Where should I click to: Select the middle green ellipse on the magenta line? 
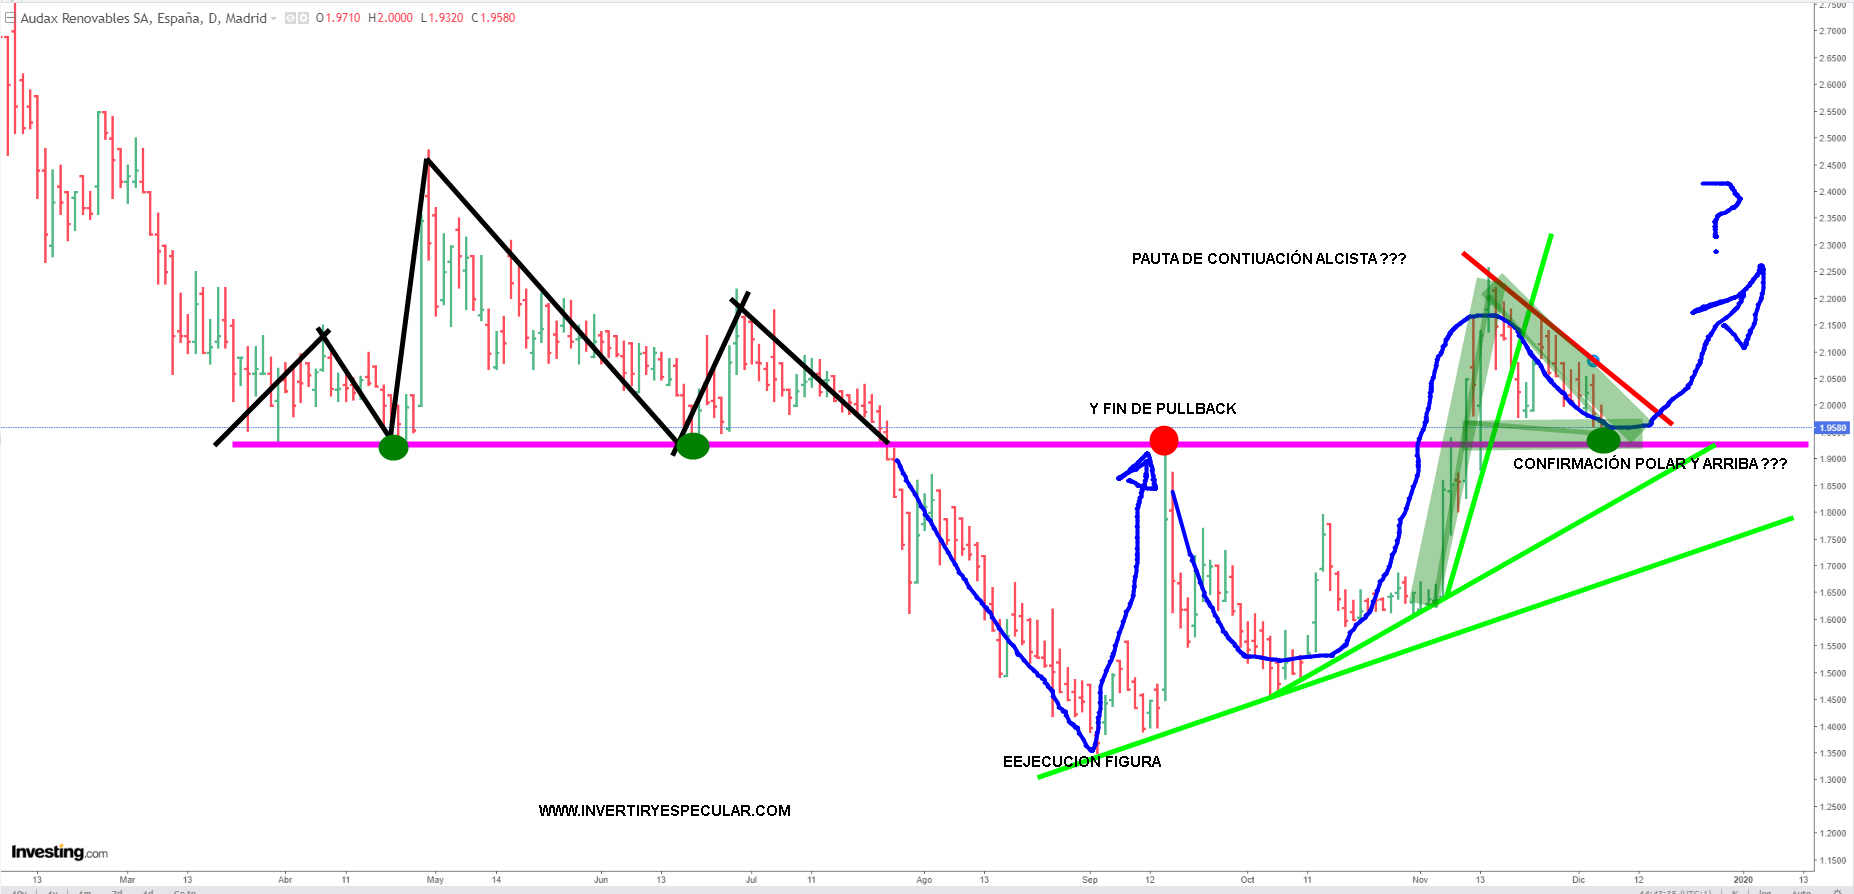click(x=693, y=446)
